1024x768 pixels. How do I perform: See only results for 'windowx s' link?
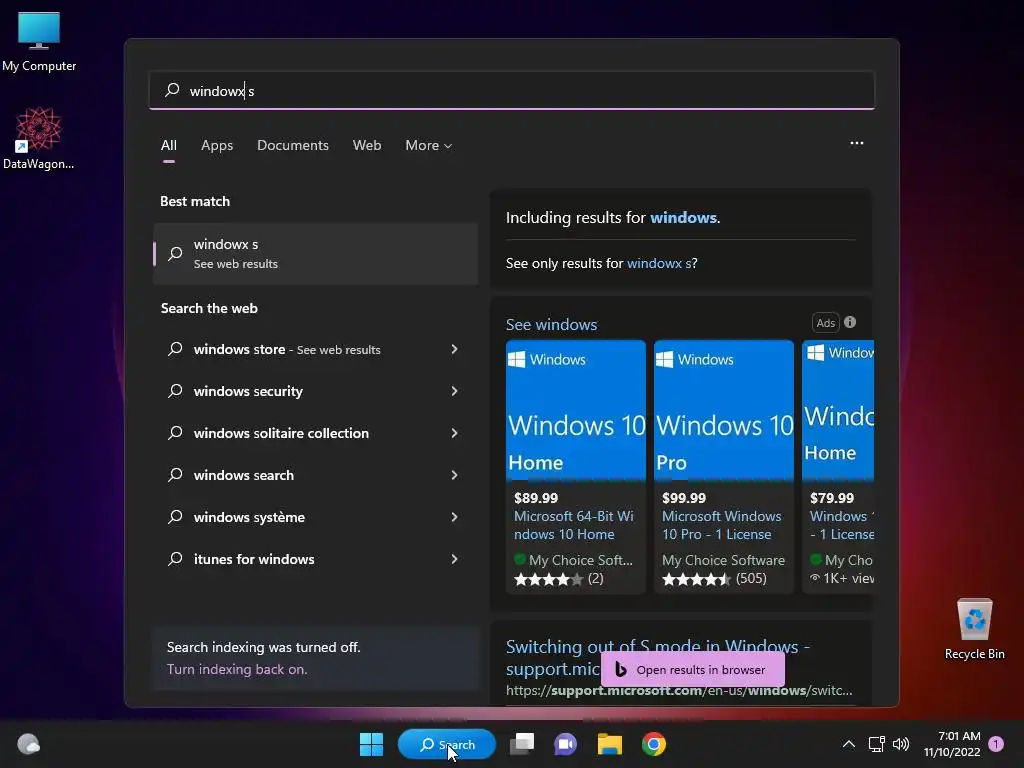click(x=658, y=263)
